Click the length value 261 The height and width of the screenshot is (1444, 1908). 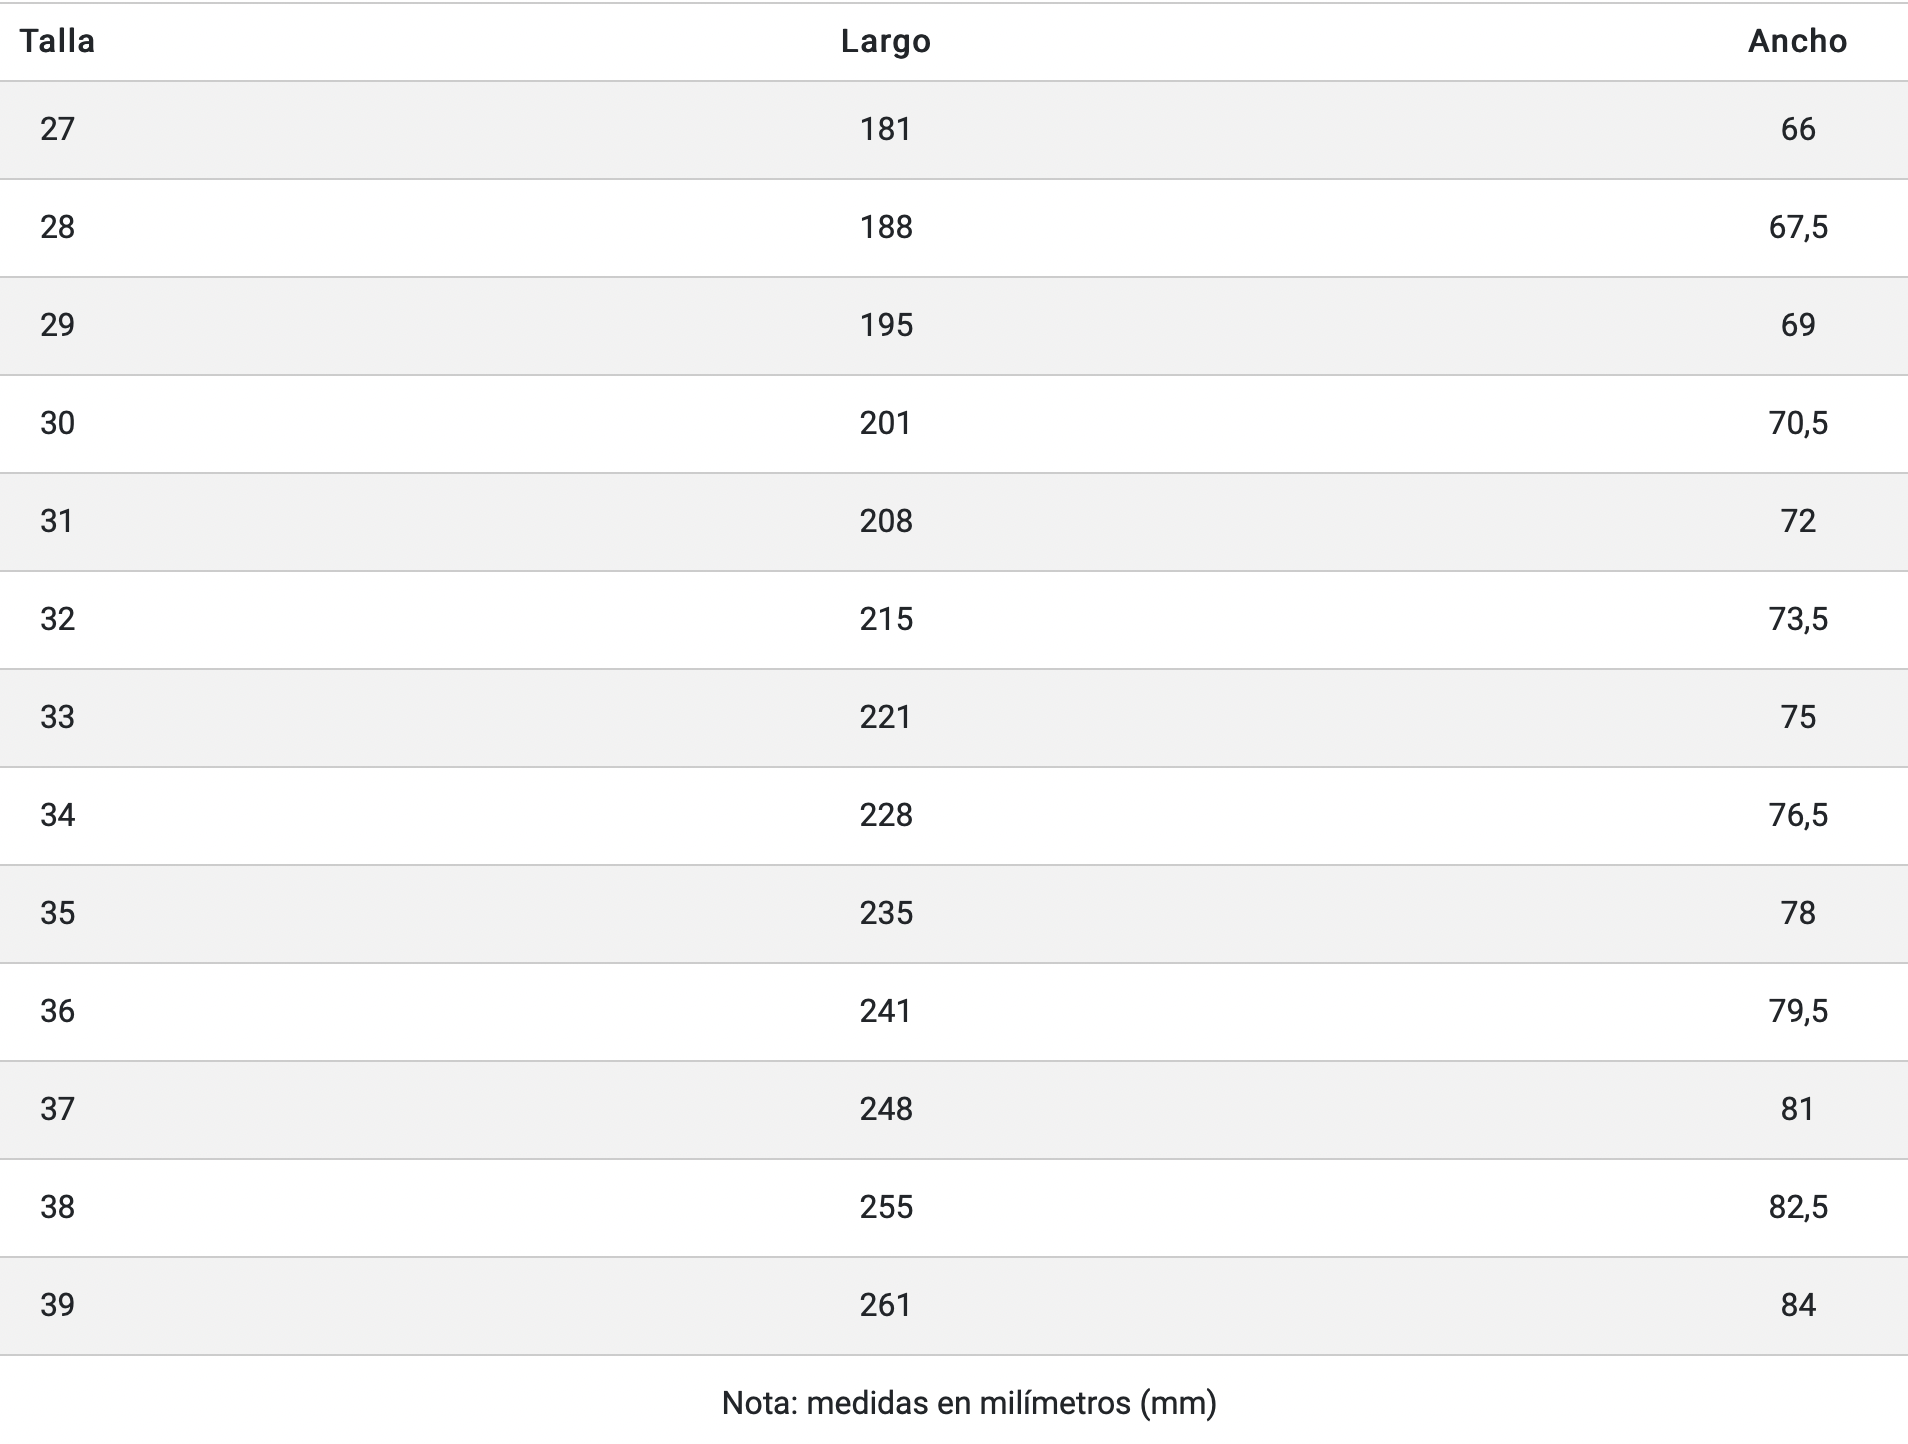click(x=885, y=1305)
